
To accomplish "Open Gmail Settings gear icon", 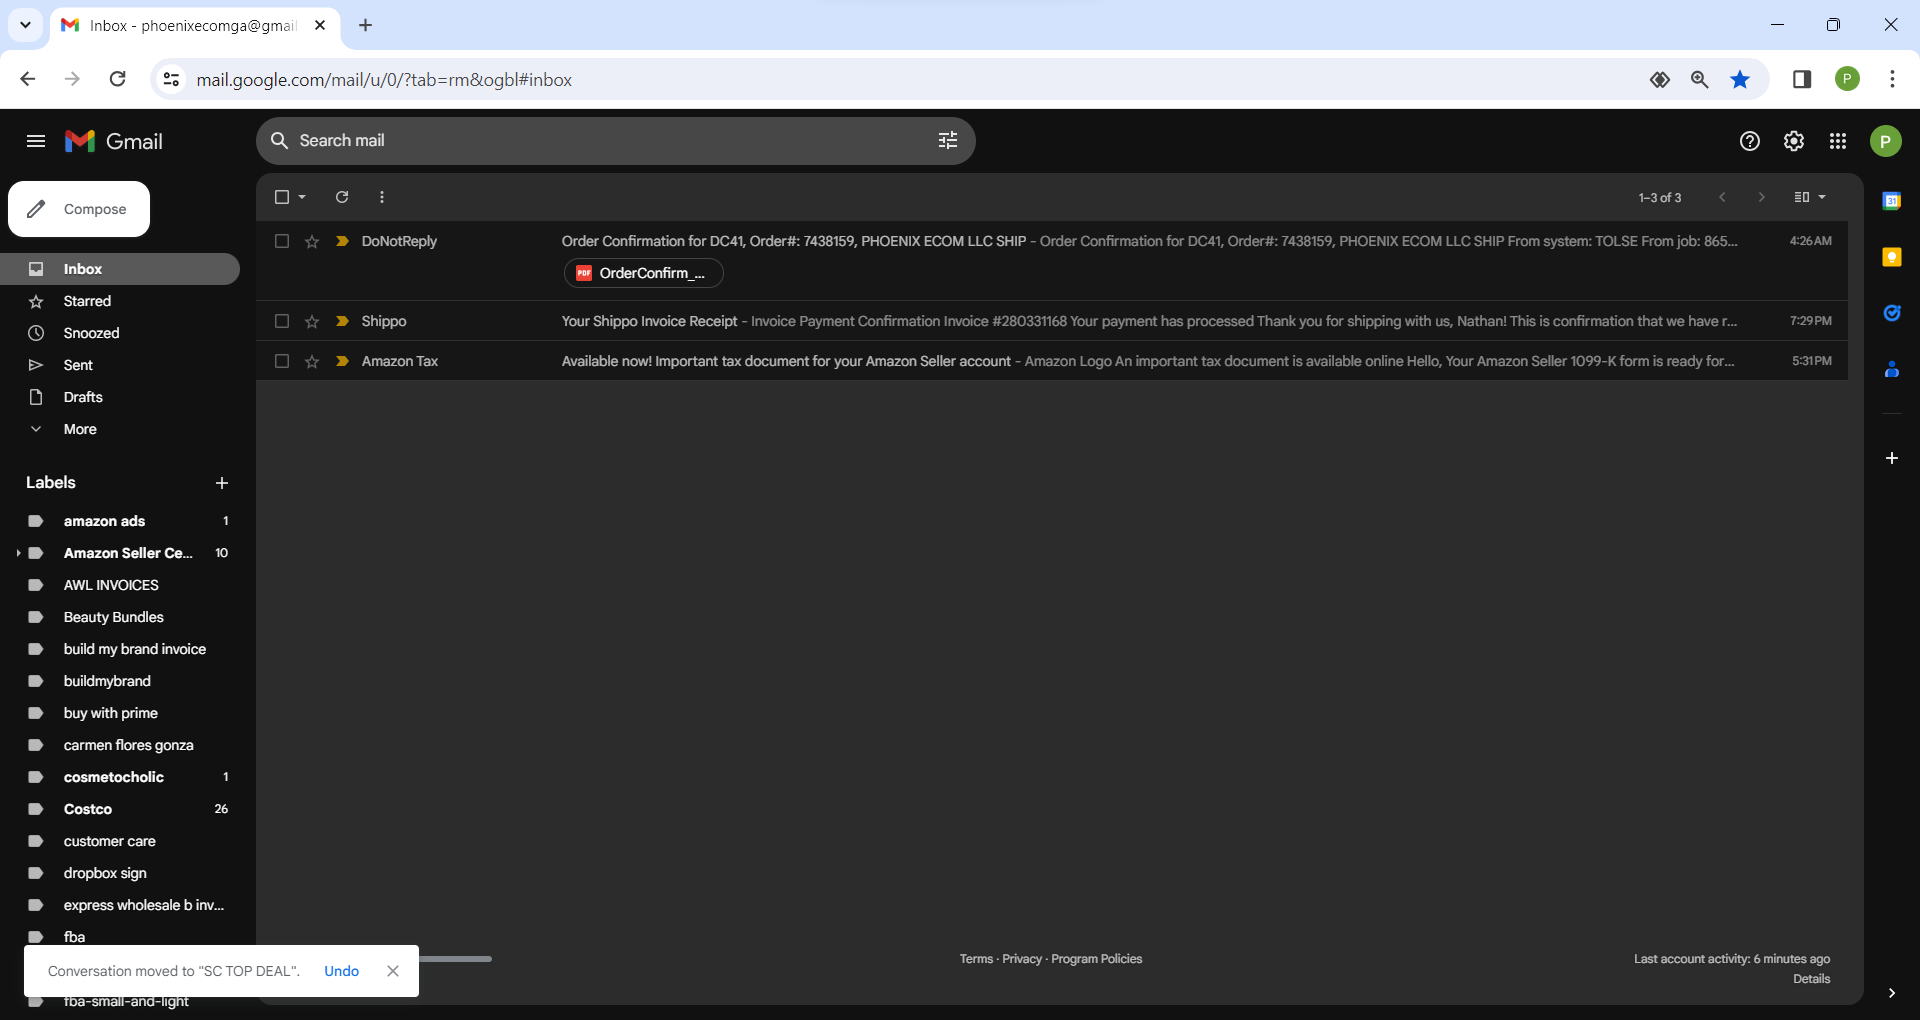I will click(1794, 141).
